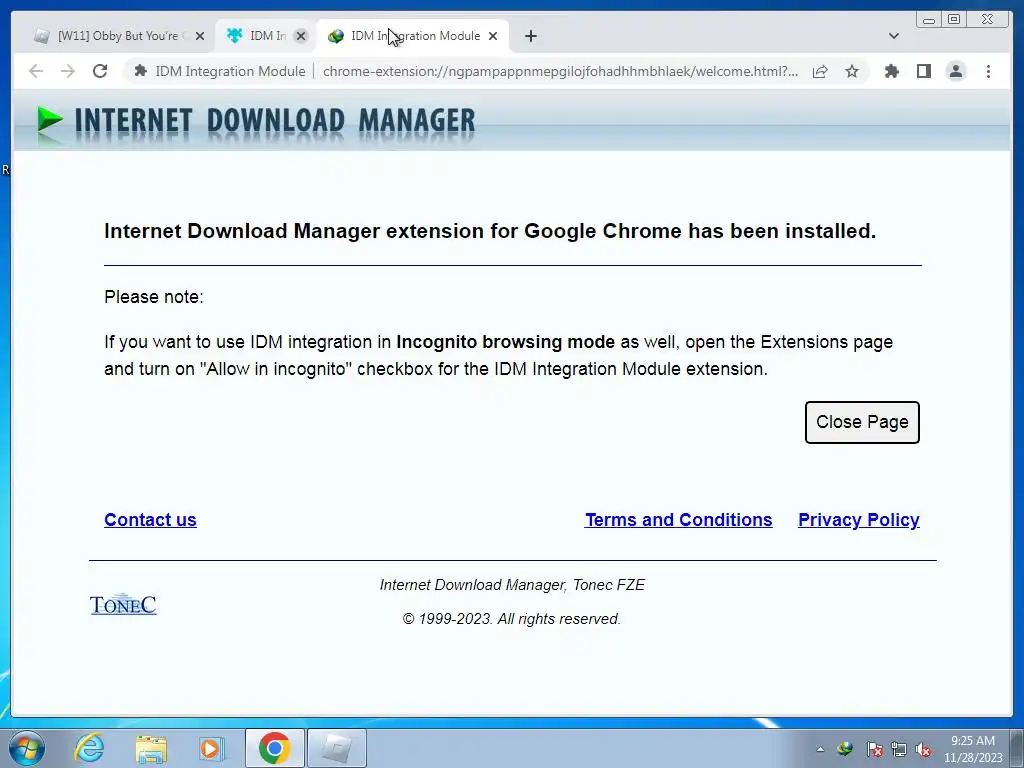
Task: Open the Privacy Policy link
Action: click(x=859, y=520)
